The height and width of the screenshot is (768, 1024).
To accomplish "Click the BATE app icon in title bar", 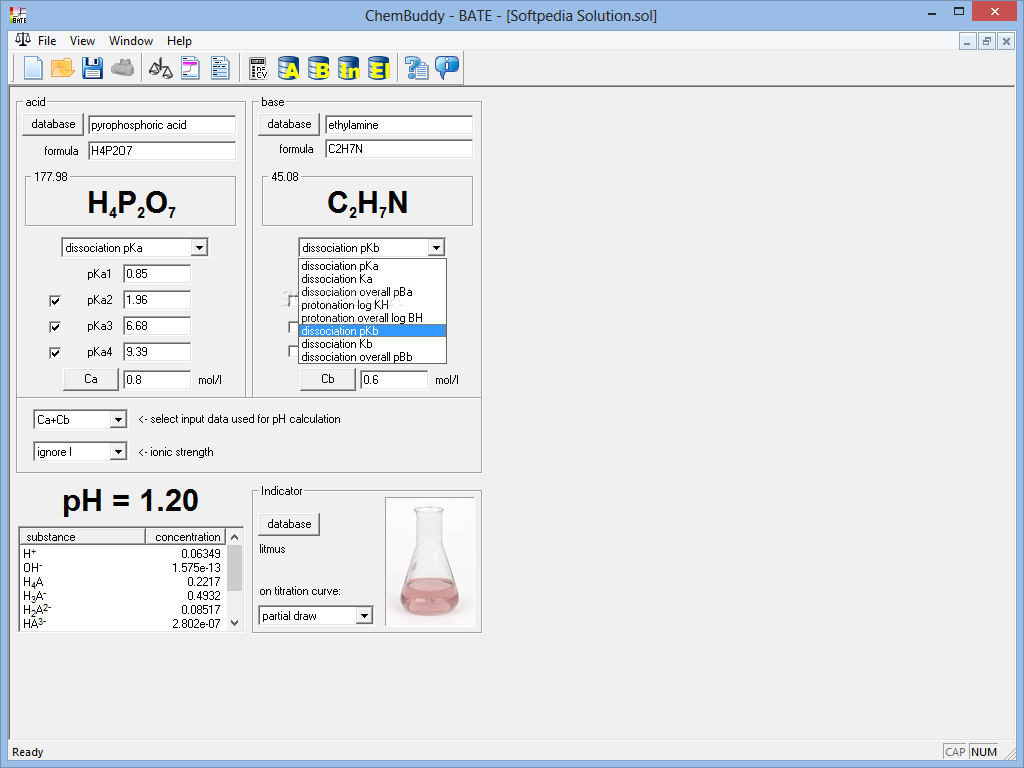I will [x=18, y=15].
